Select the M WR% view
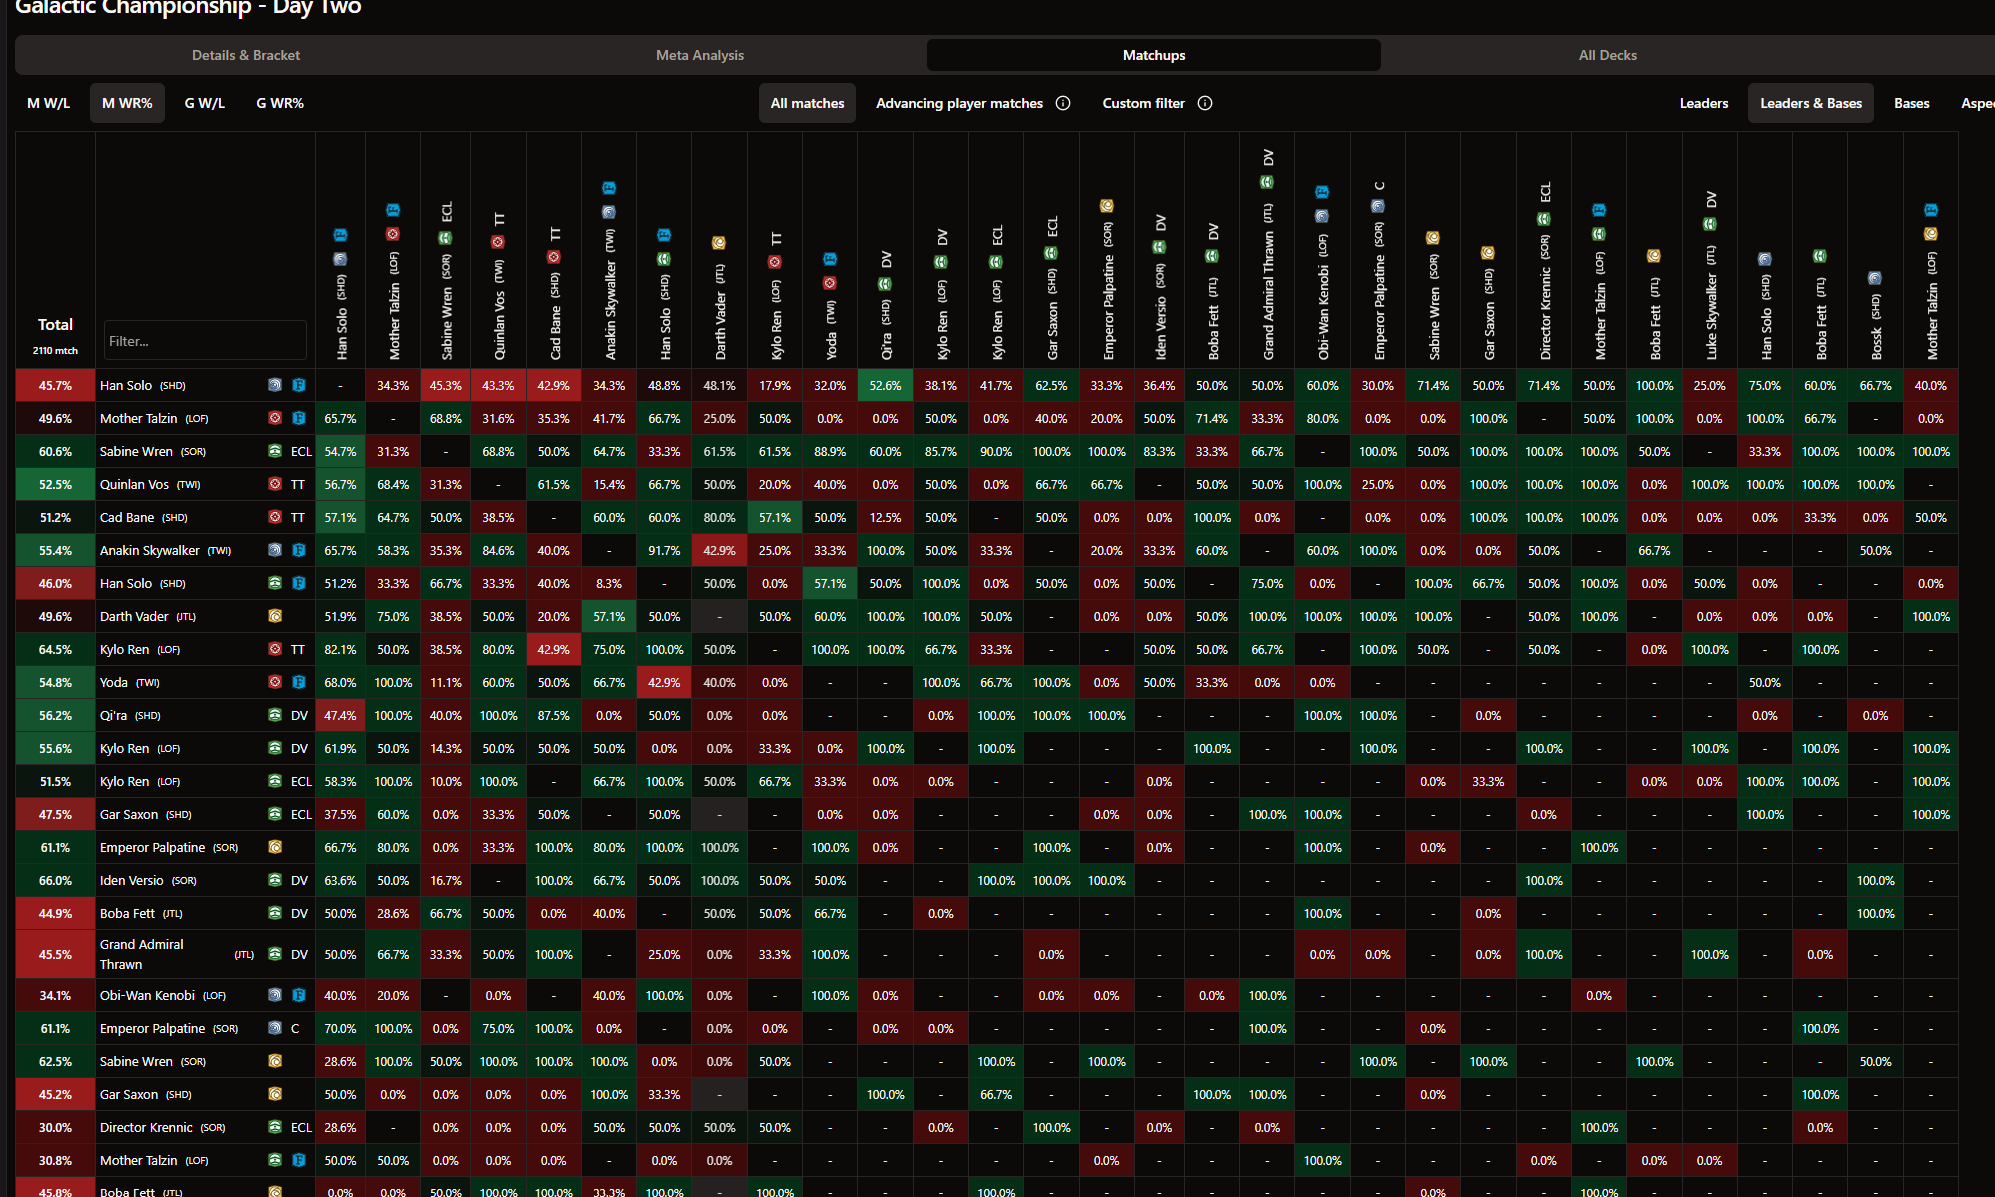This screenshot has height=1197, width=1995. [127, 103]
